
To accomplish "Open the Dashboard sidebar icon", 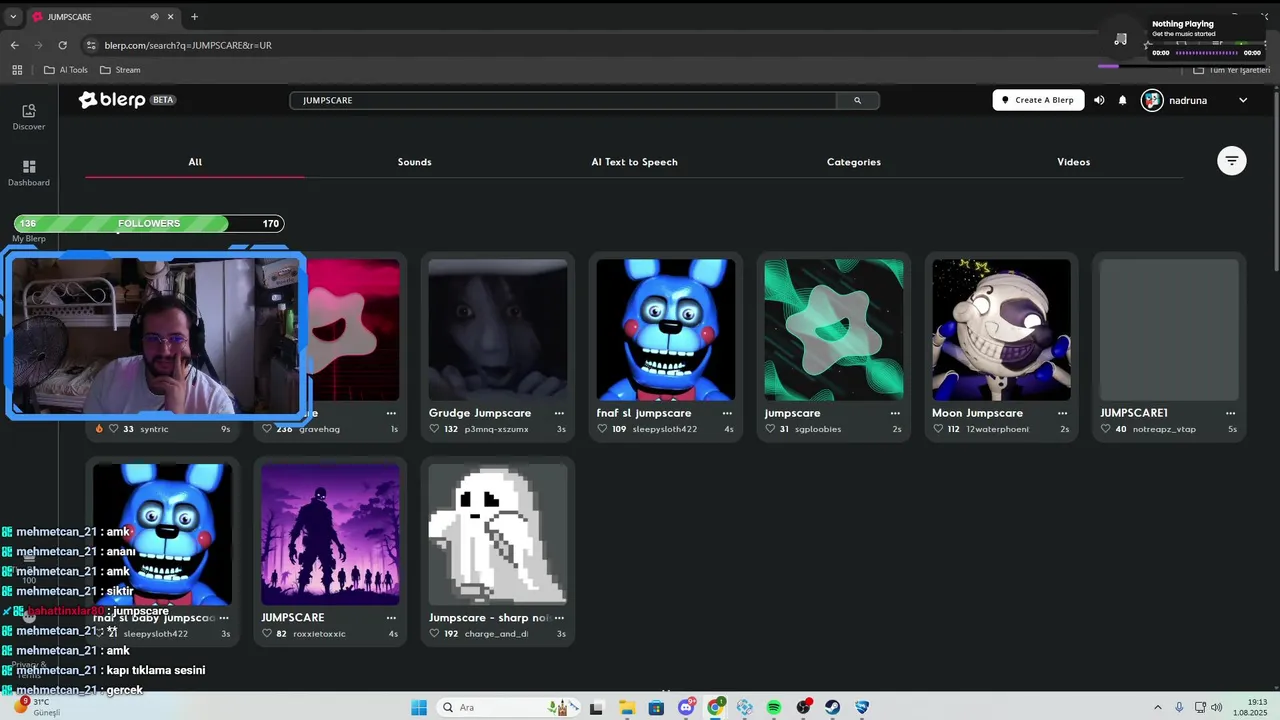I will pyautogui.click(x=29, y=172).
